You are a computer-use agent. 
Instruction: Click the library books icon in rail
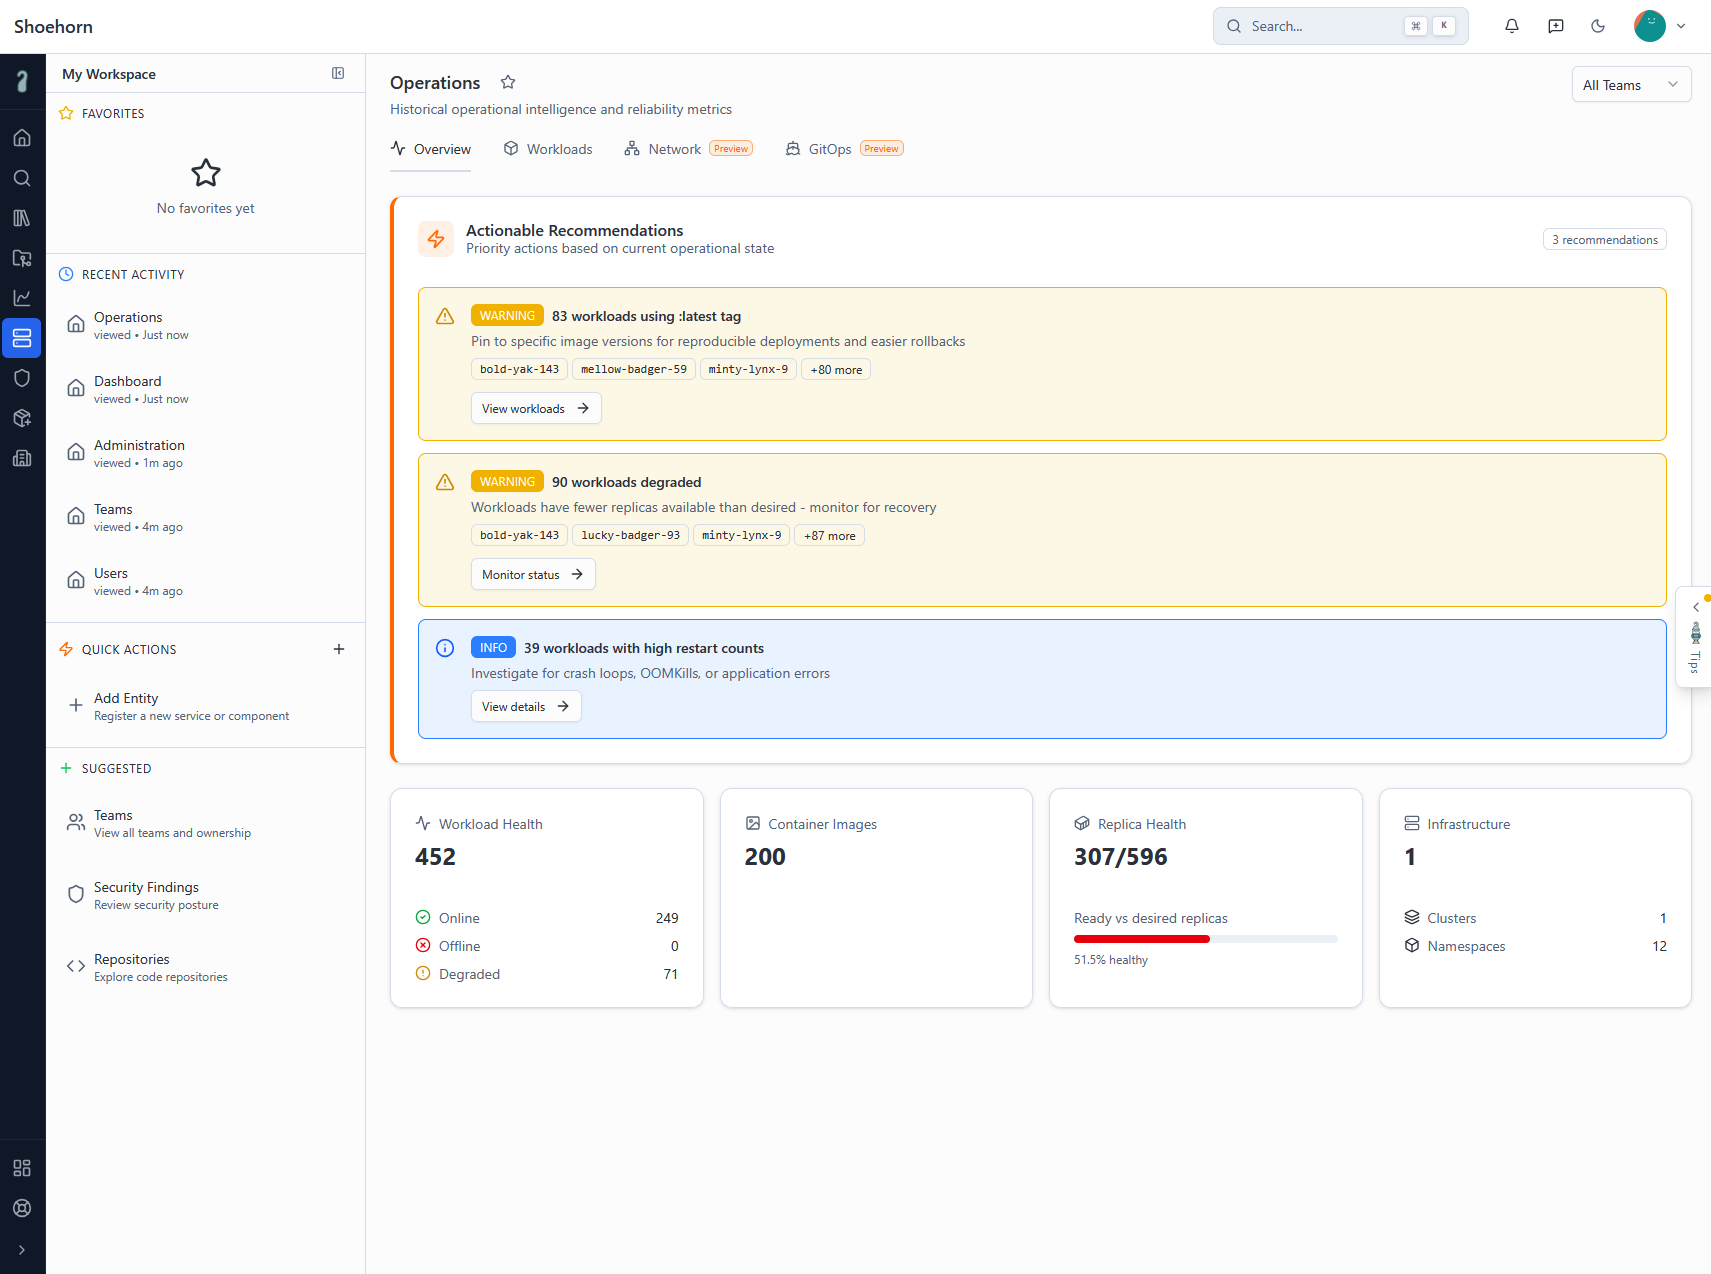point(22,218)
